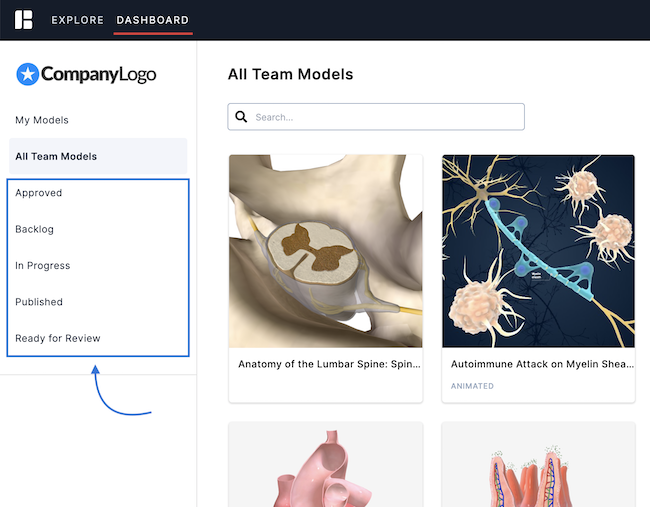
Task: Open the Myelin Sheath neuron thumbnail
Action: coord(538,251)
